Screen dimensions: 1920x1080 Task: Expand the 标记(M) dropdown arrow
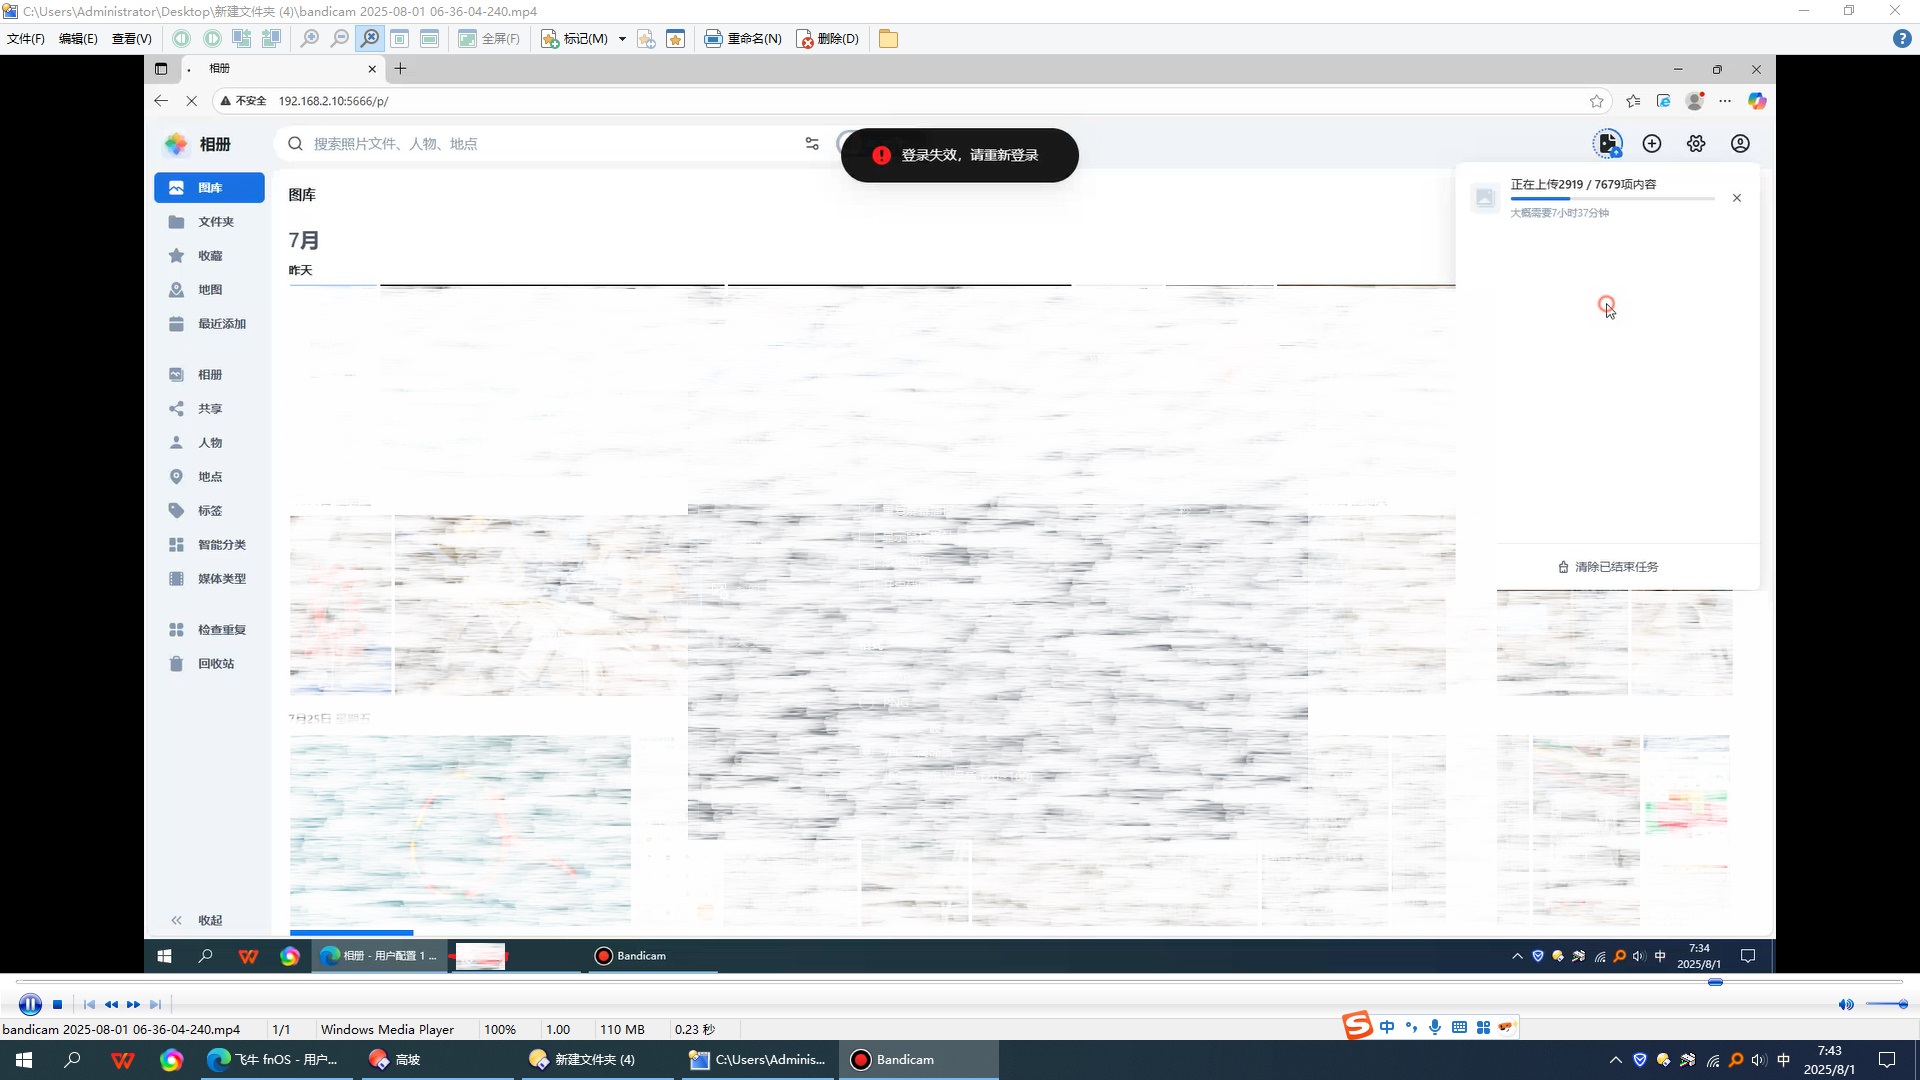pyautogui.click(x=622, y=38)
